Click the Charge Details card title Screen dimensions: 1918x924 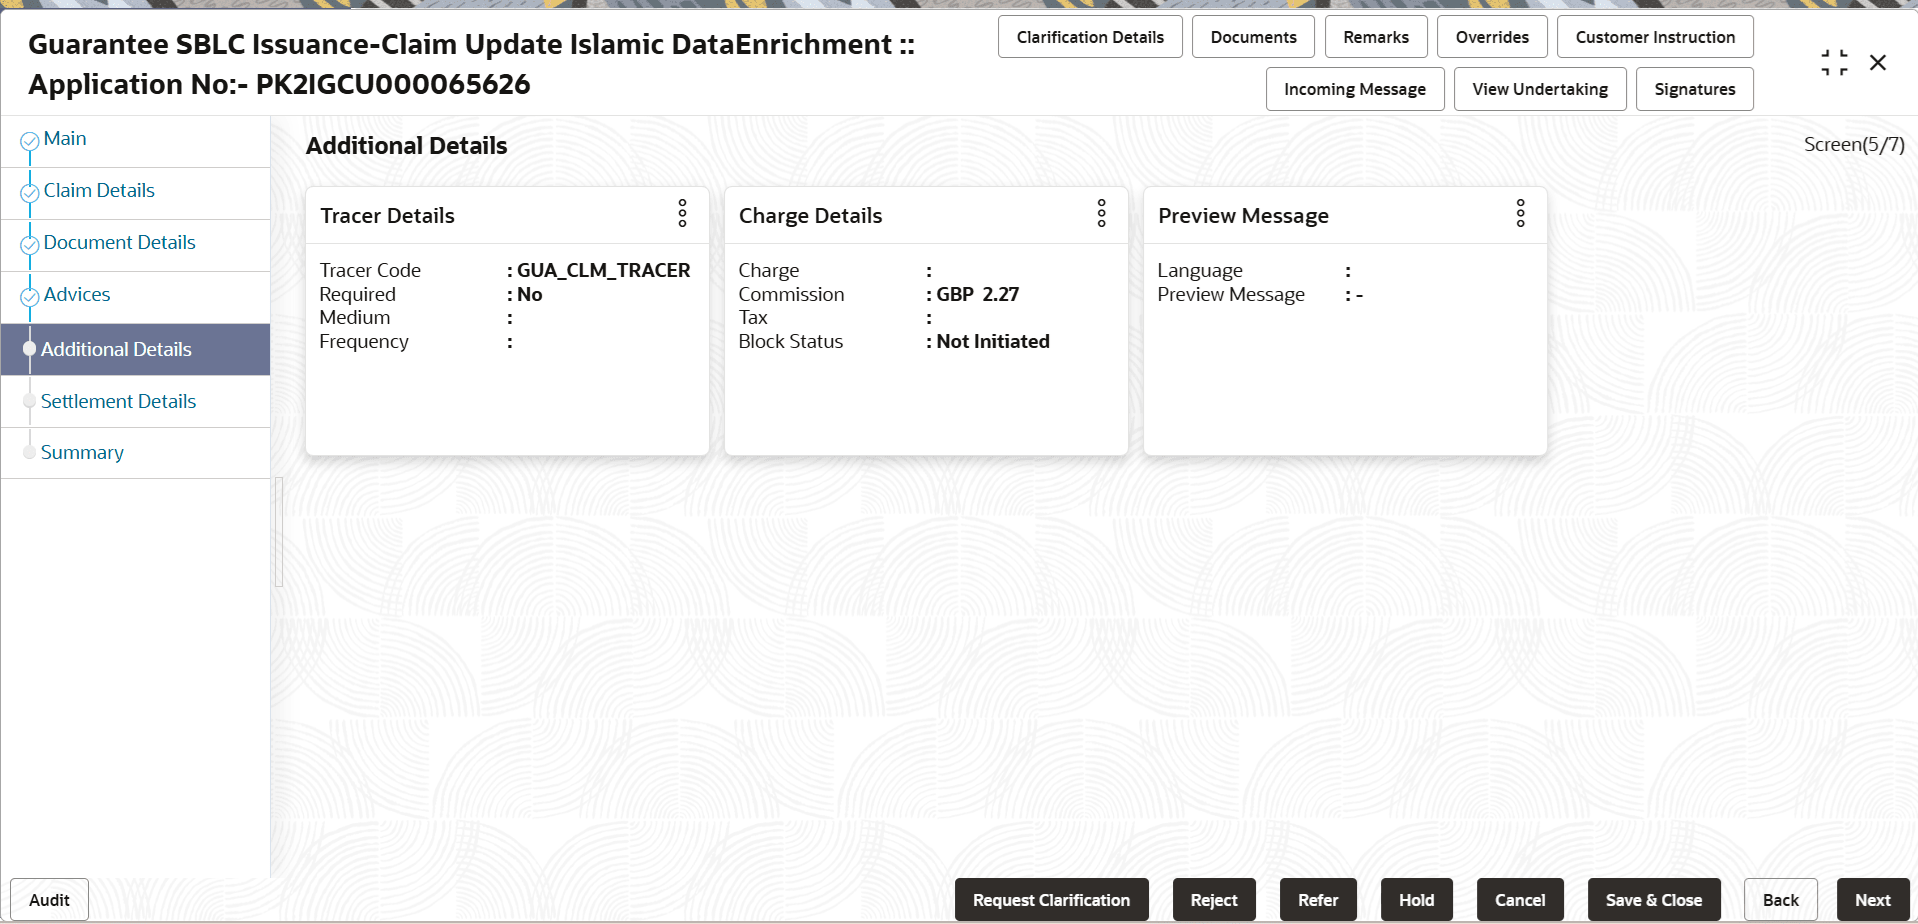(810, 216)
